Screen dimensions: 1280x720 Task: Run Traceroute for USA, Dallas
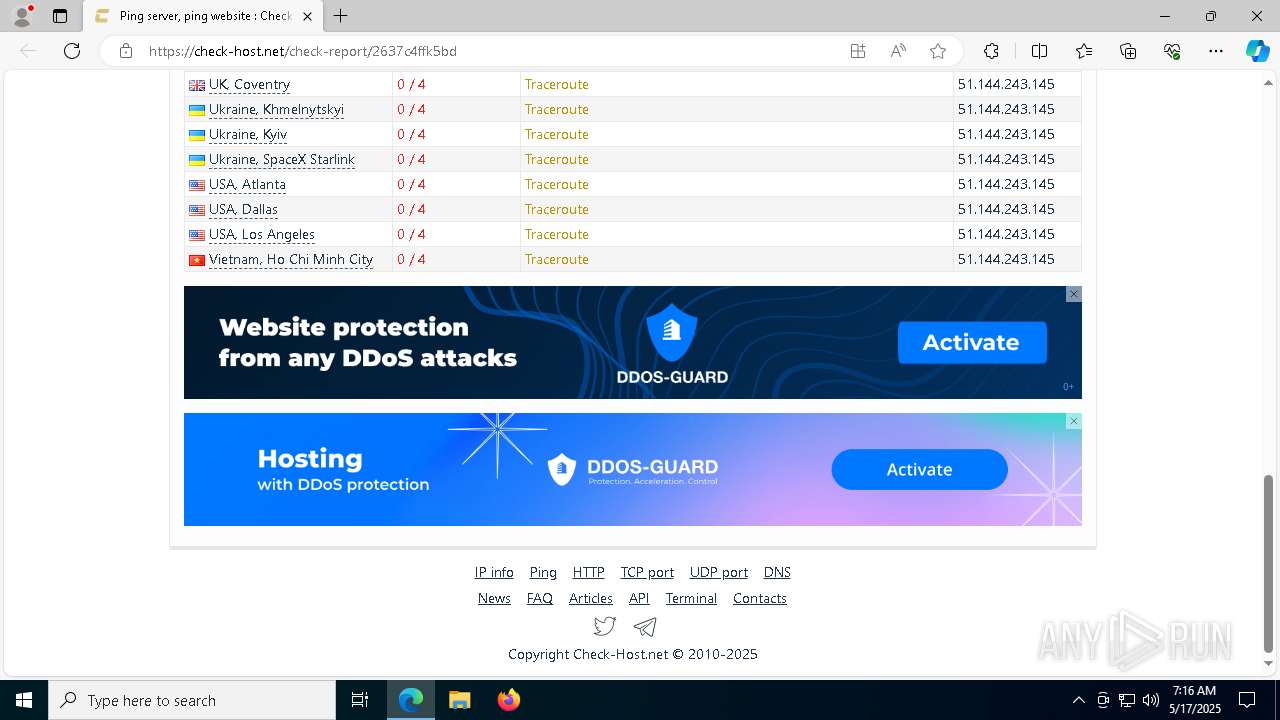556,209
